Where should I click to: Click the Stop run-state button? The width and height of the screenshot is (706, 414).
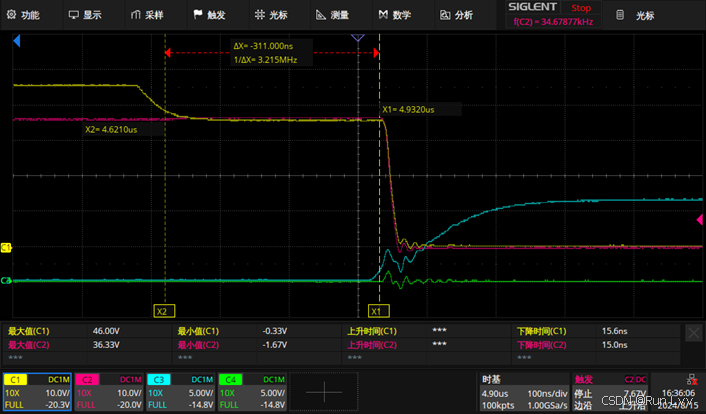pos(581,8)
